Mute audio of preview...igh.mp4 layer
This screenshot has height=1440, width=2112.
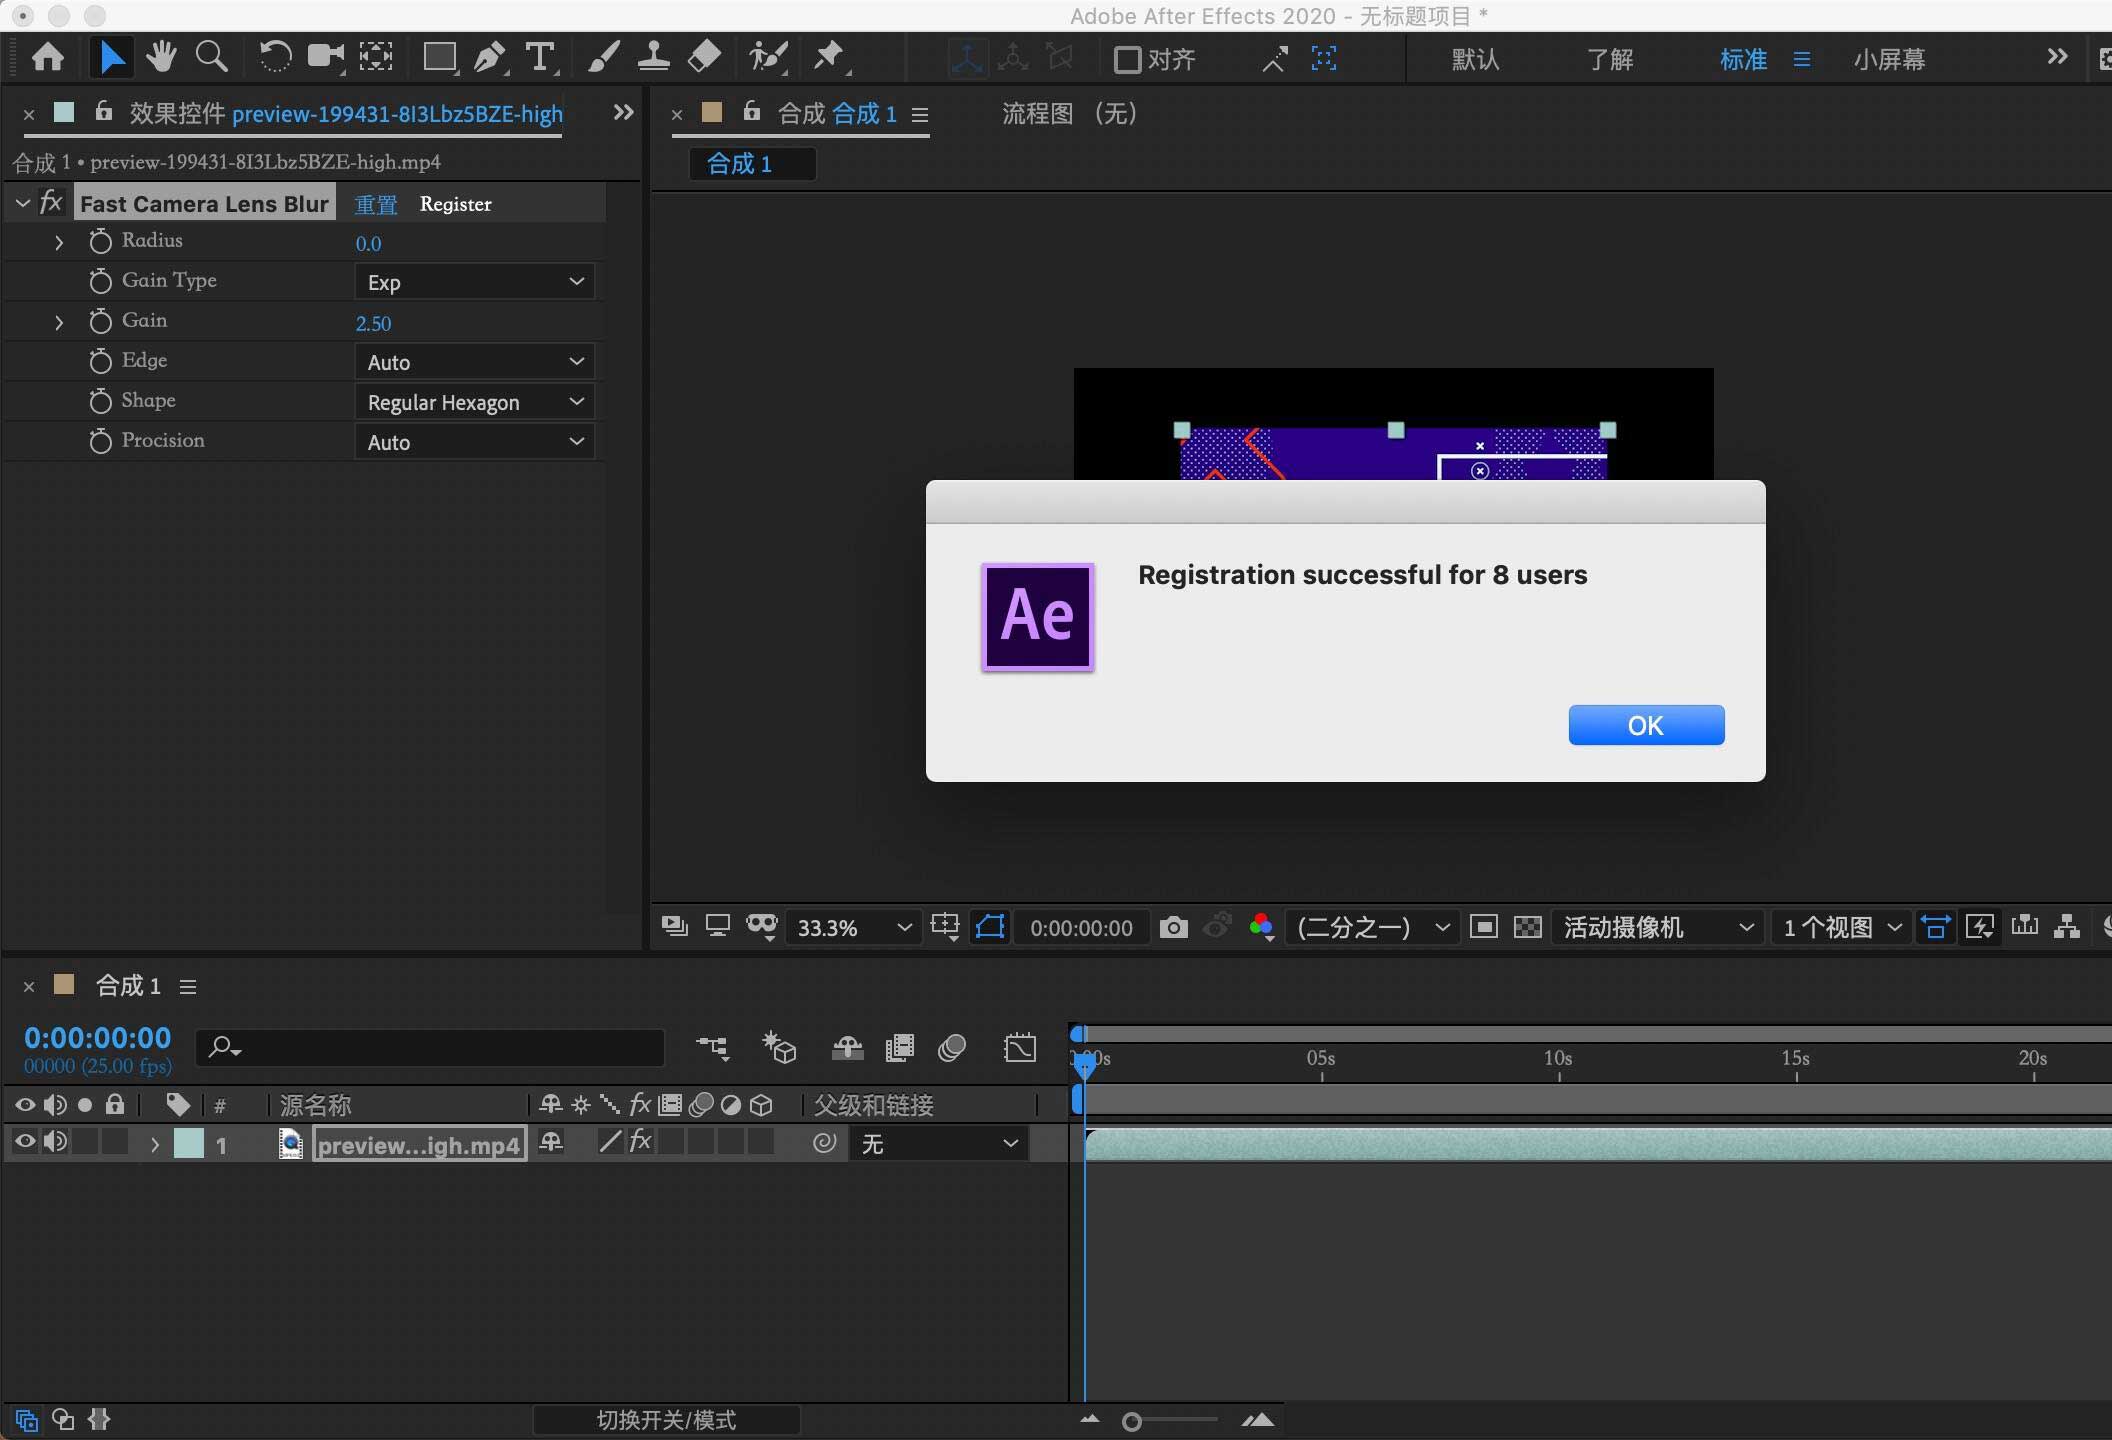55,1142
